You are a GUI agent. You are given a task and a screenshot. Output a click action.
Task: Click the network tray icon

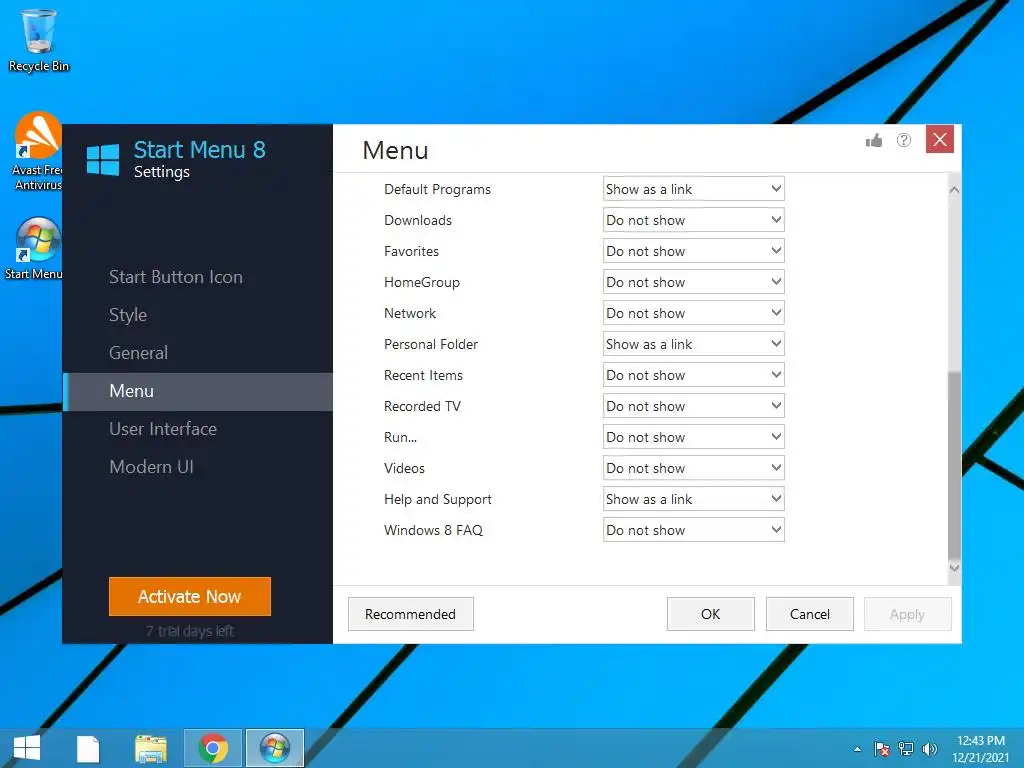(x=906, y=749)
